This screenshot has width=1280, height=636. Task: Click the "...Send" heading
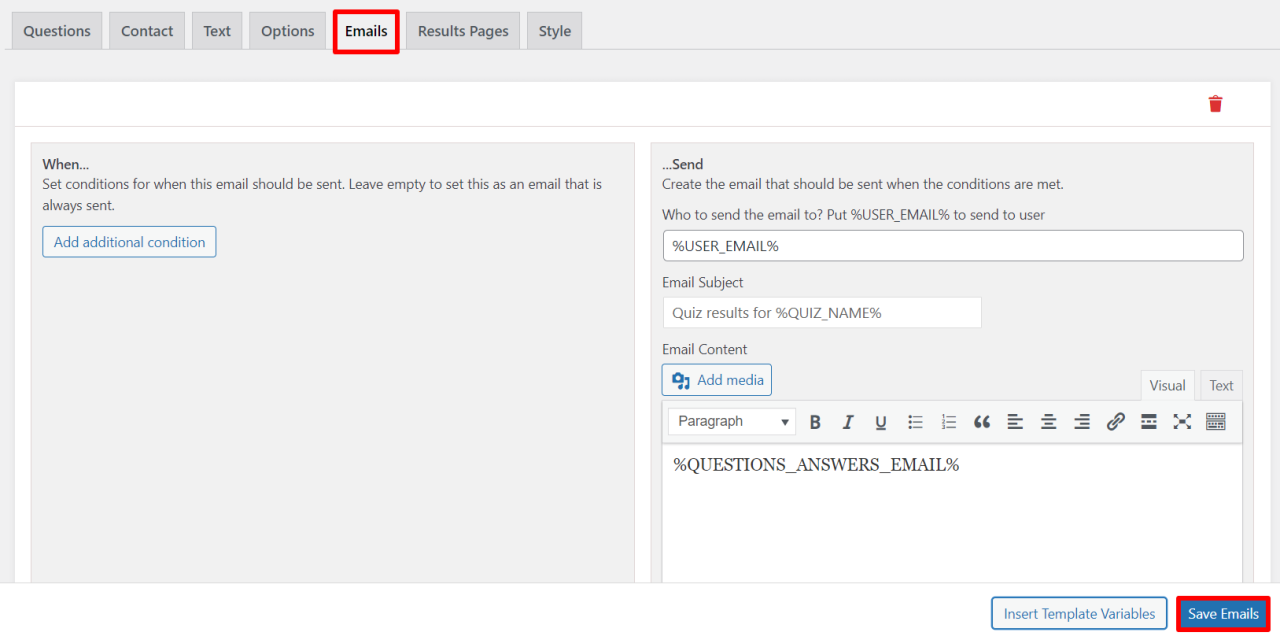(x=683, y=164)
